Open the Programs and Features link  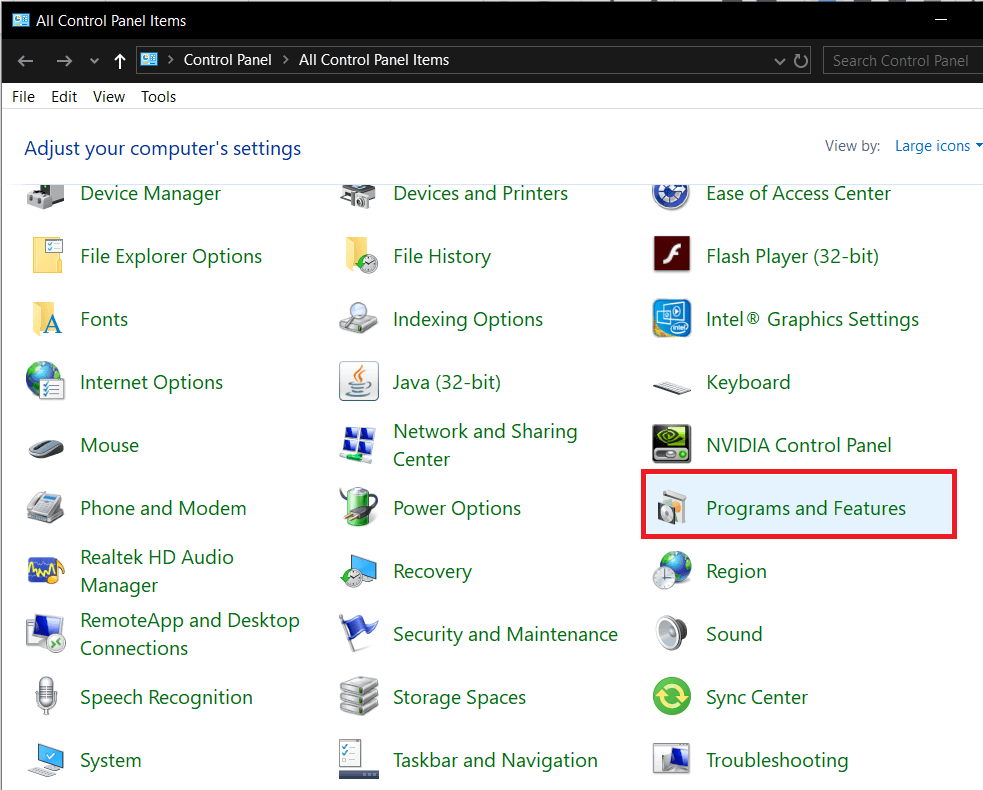(806, 508)
